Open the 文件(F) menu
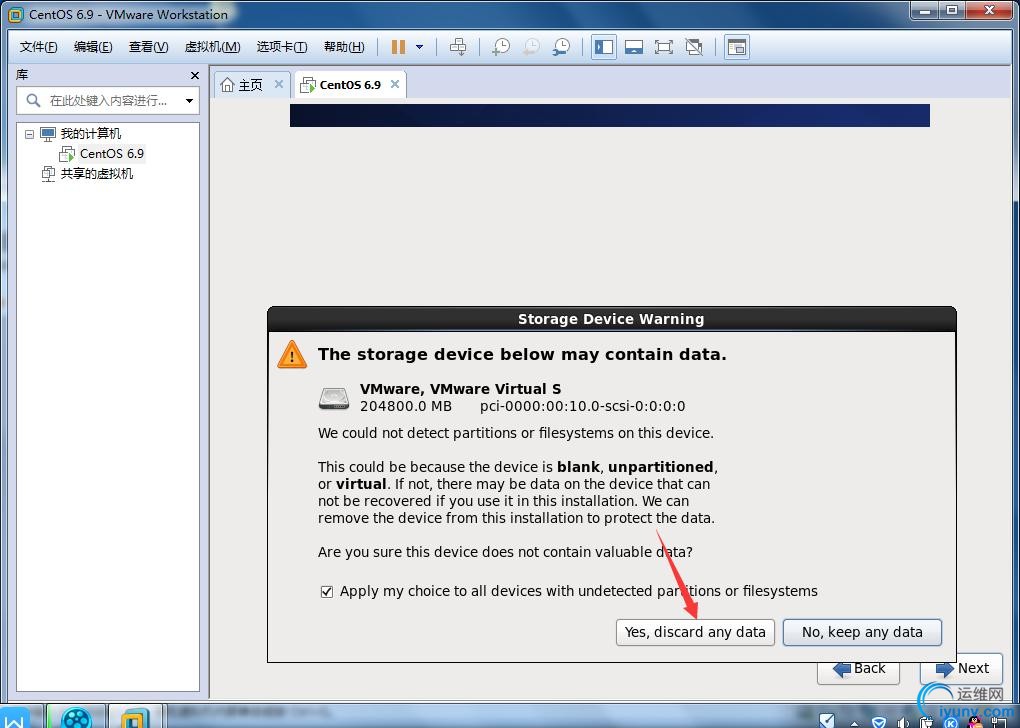The width and height of the screenshot is (1020, 728). tap(38, 47)
